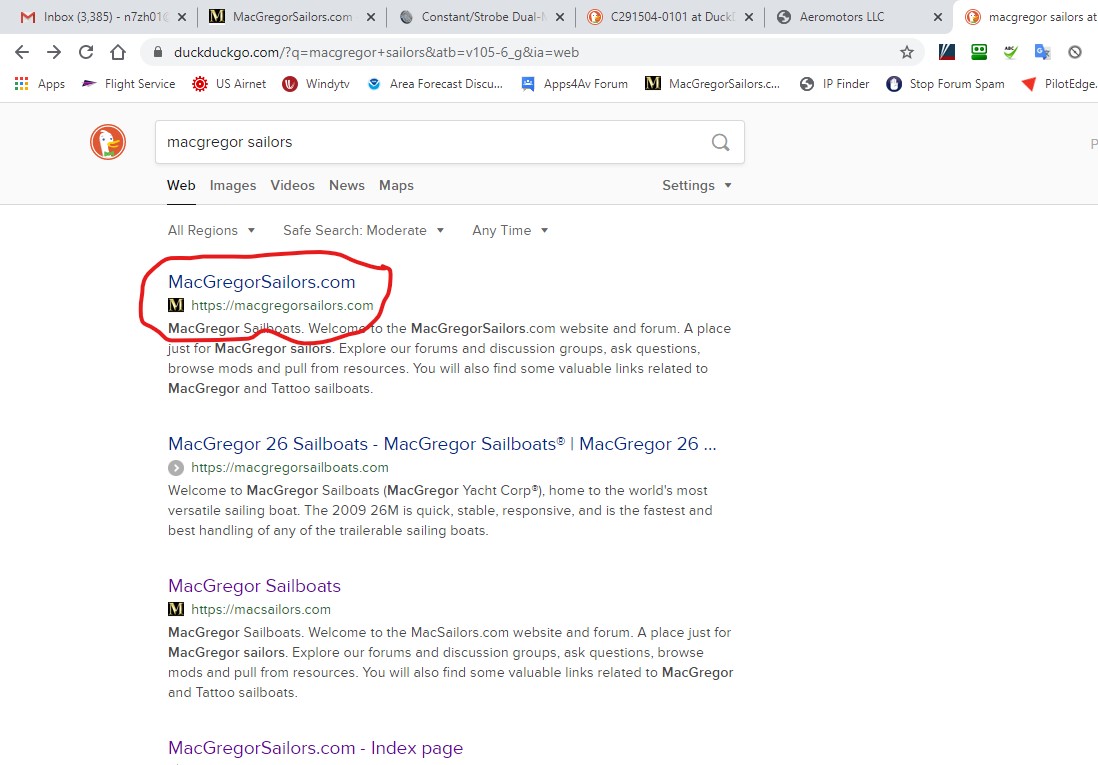Open MacGregorSailors bookmark in bookmarks bar

tap(713, 84)
